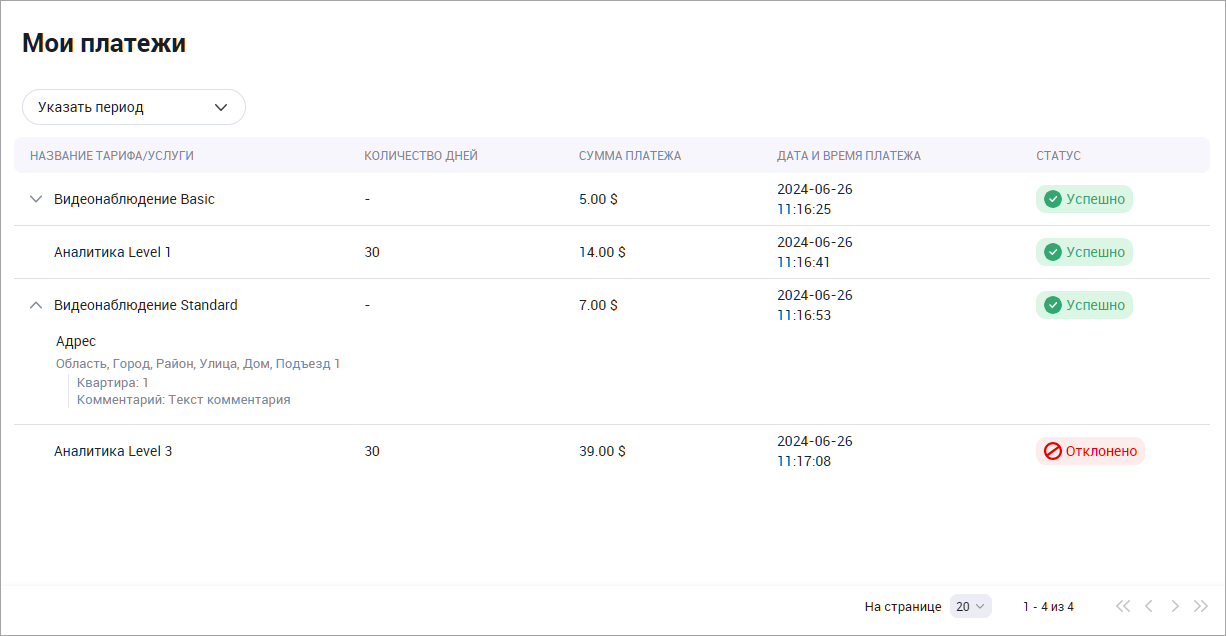Select the Аналитика Level 1 payment row
The height and width of the screenshot is (636, 1226).
(113, 252)
